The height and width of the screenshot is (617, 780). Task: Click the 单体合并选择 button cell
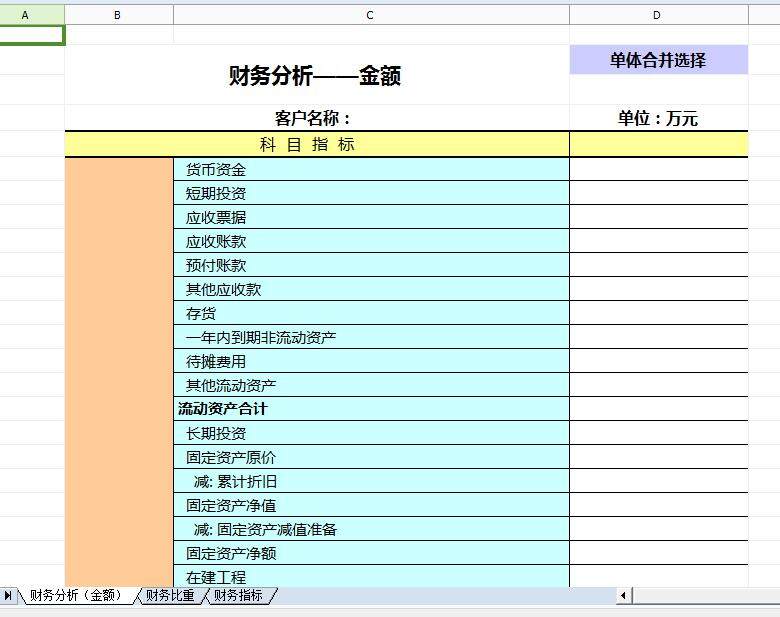(658, 60)
